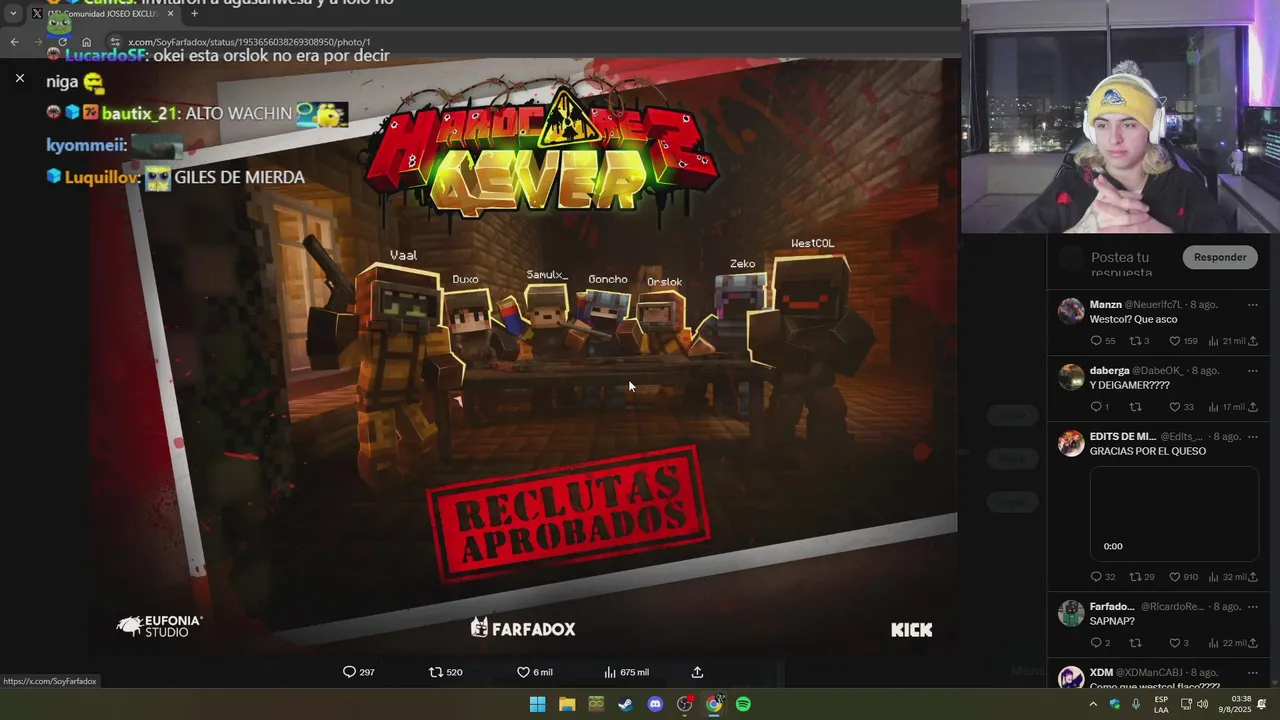1280x720 pixels.
Task: Open more options on XDM's reply
Action: click(x=1252, y=672)
